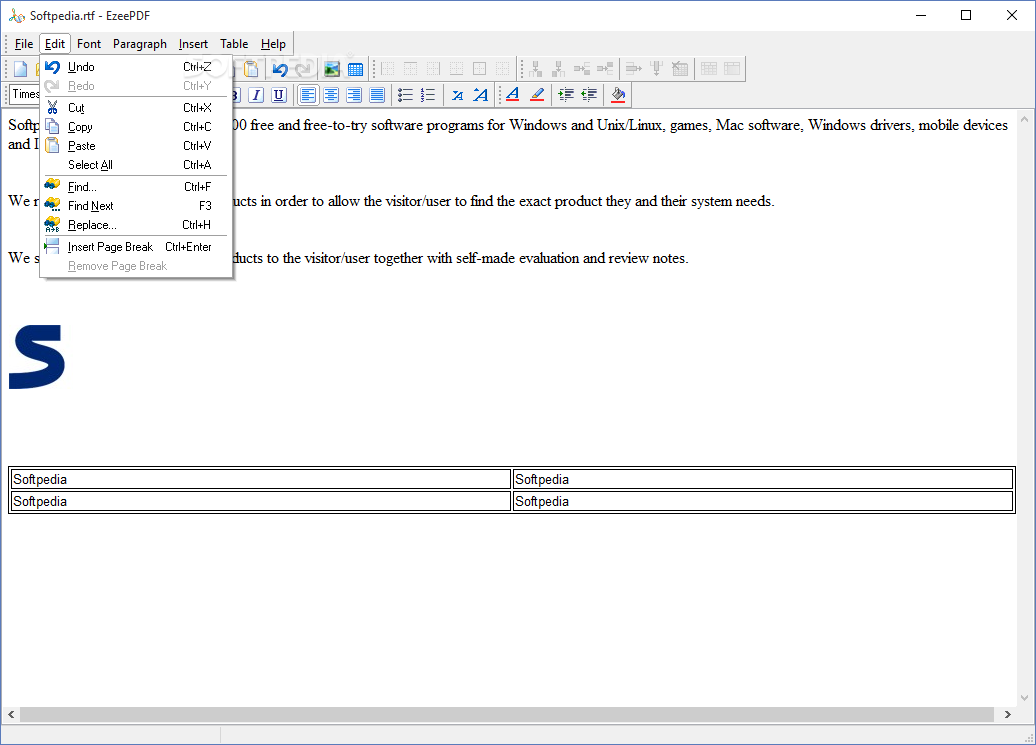Toggle bulleted list button
The height and width of the screenshot is (745, 1036).
point(406,95)
